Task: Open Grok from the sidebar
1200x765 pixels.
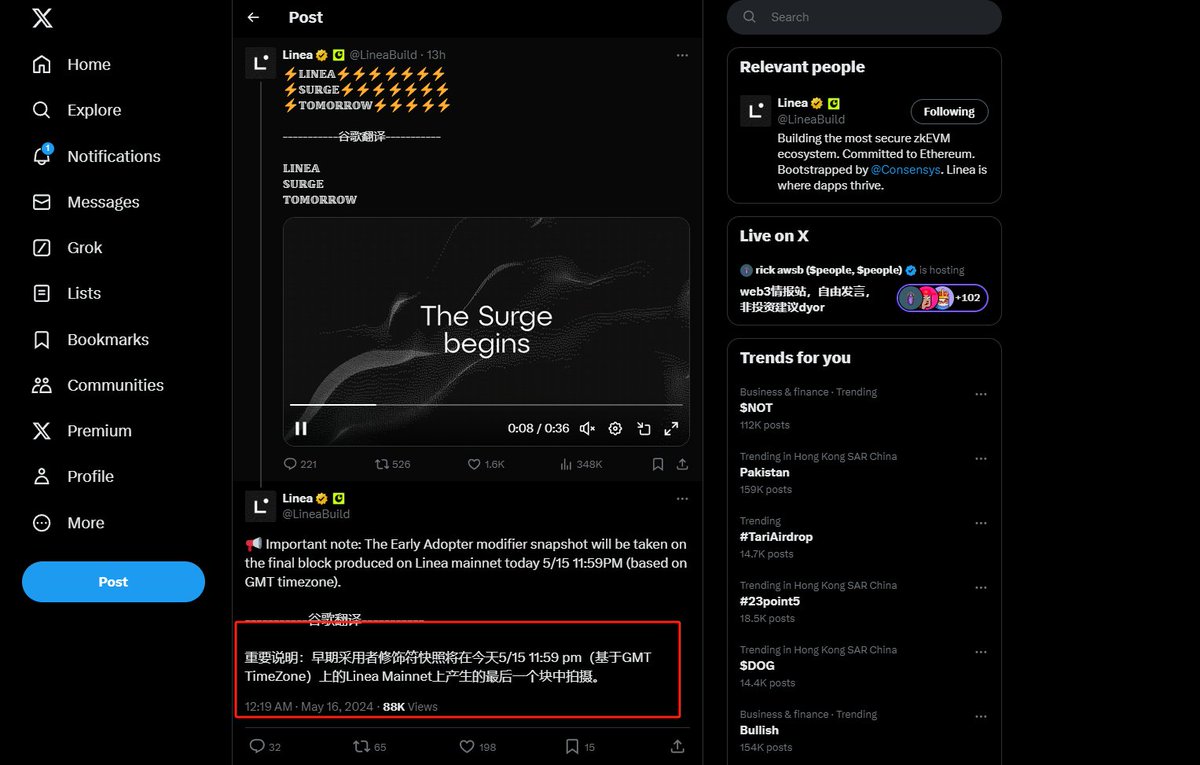Action: pyautogui.click(x=68, y=248)
